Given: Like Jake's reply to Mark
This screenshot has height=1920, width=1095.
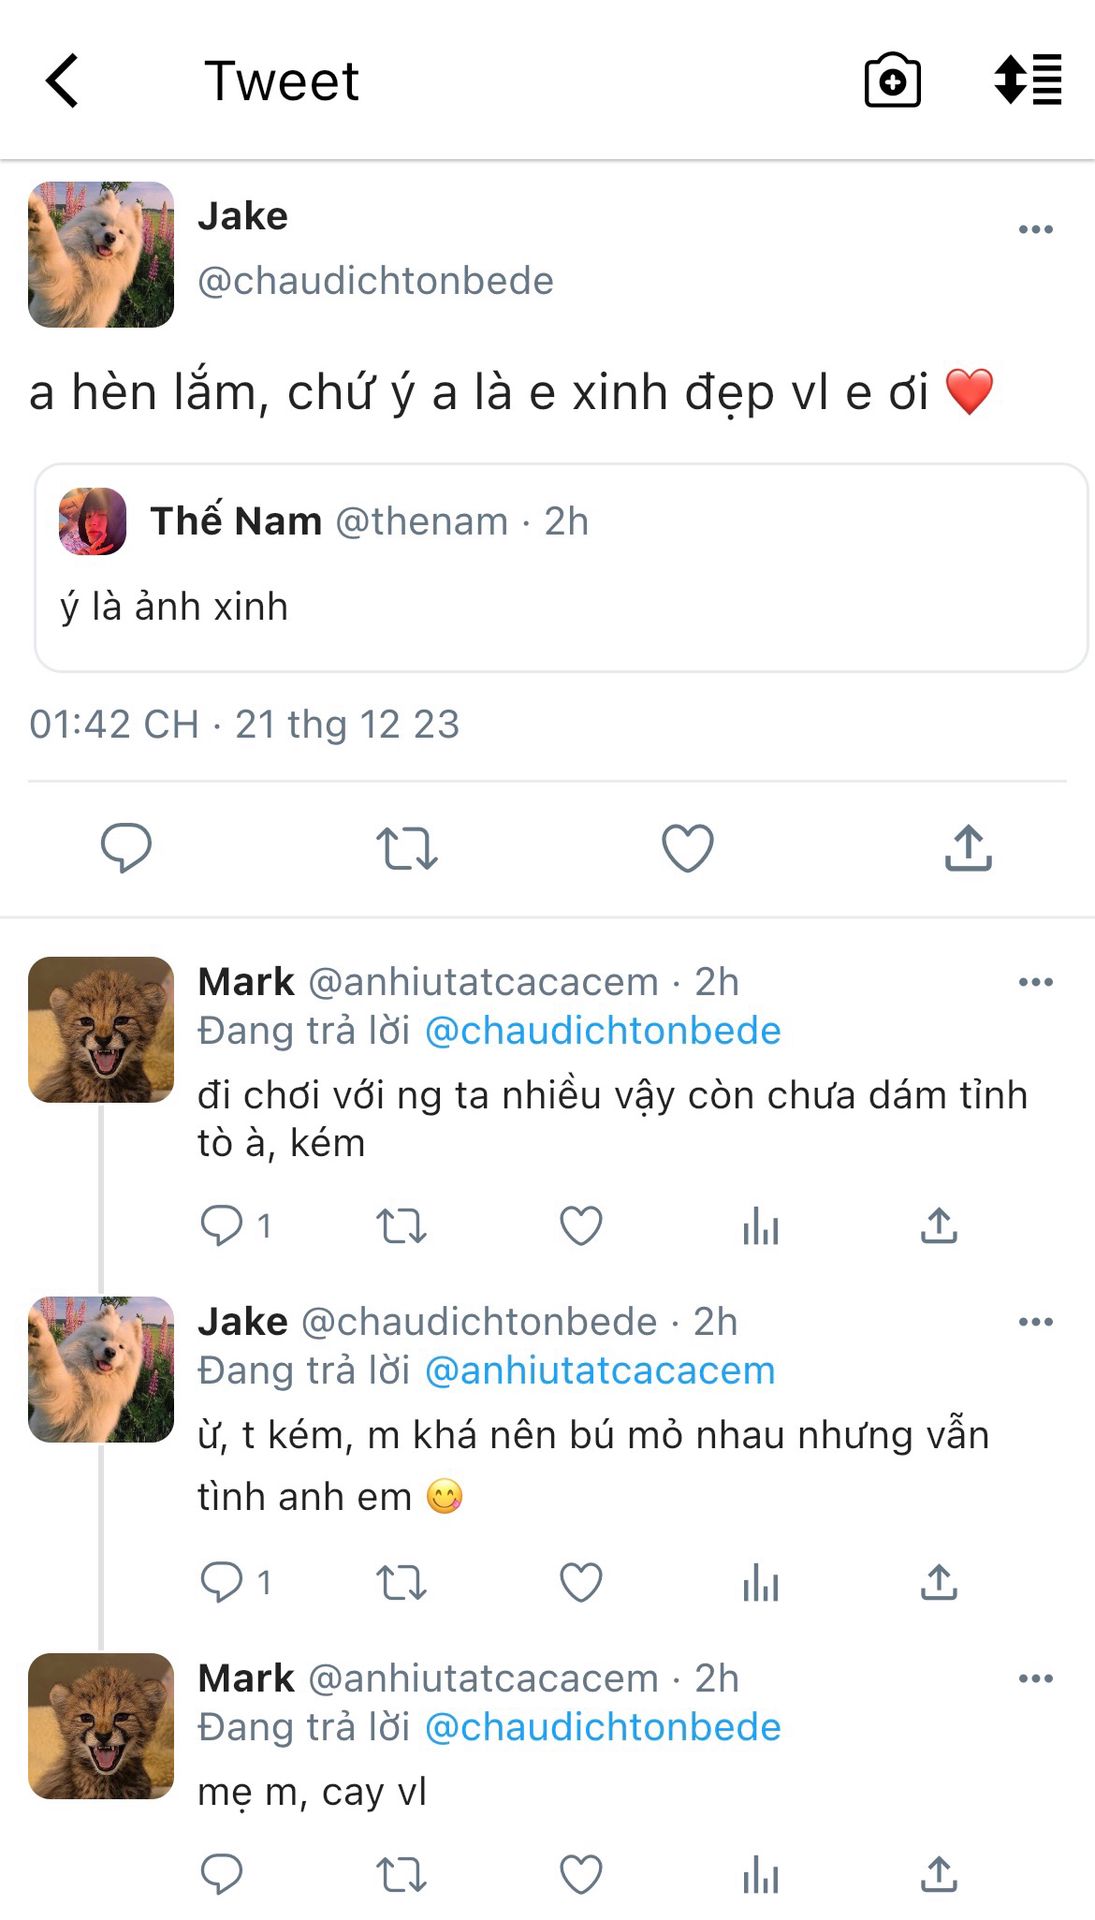Looking at the screenshot, I should pos(580,1582).
